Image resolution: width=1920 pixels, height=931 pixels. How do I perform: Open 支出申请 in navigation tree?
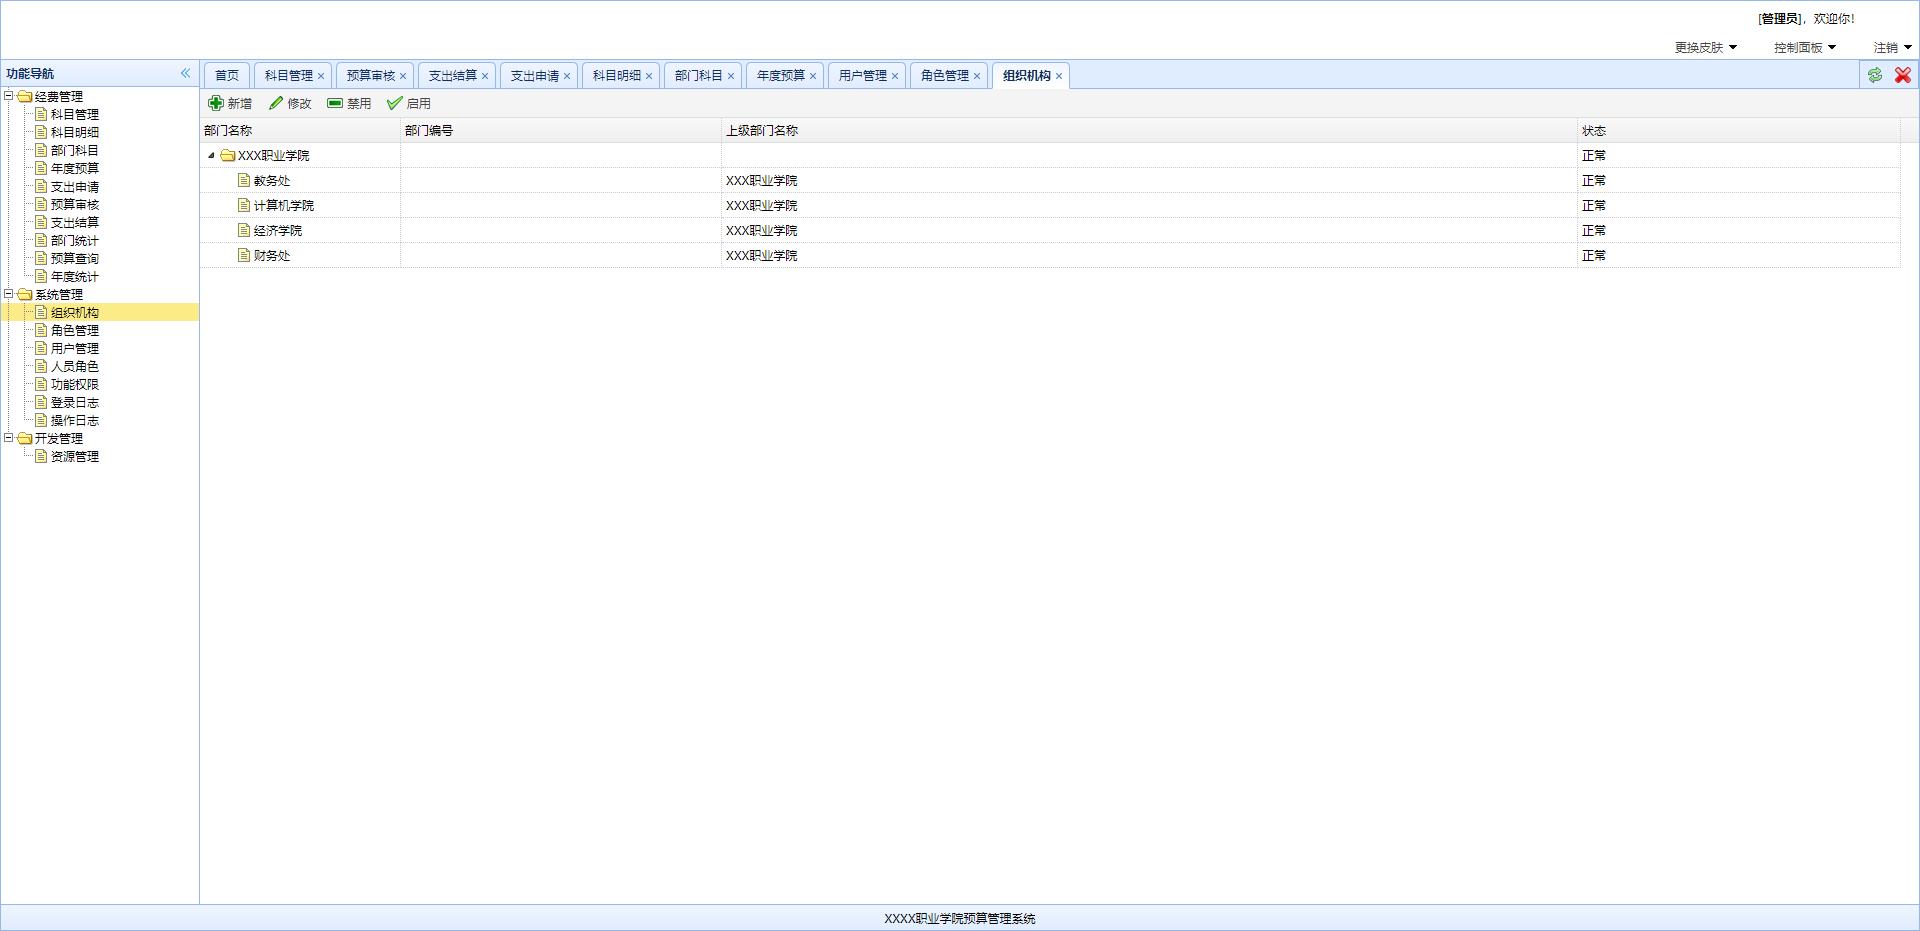(75, 186)
